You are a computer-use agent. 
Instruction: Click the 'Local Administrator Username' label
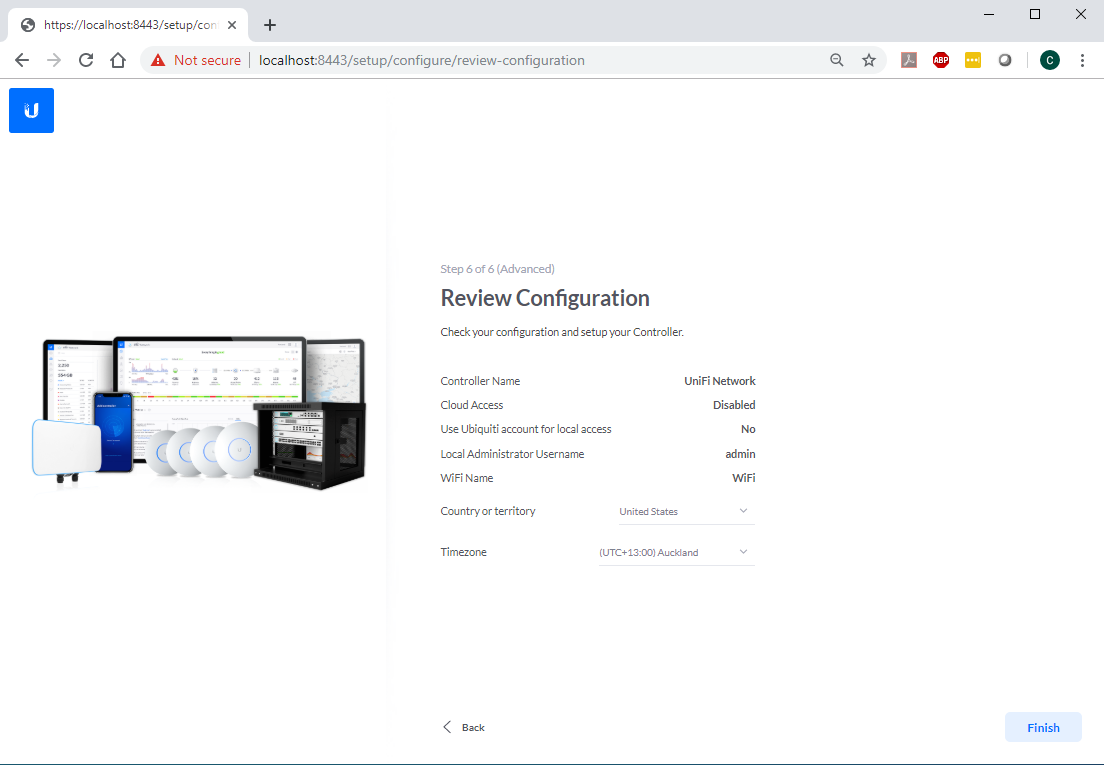[x=512, y=454]
